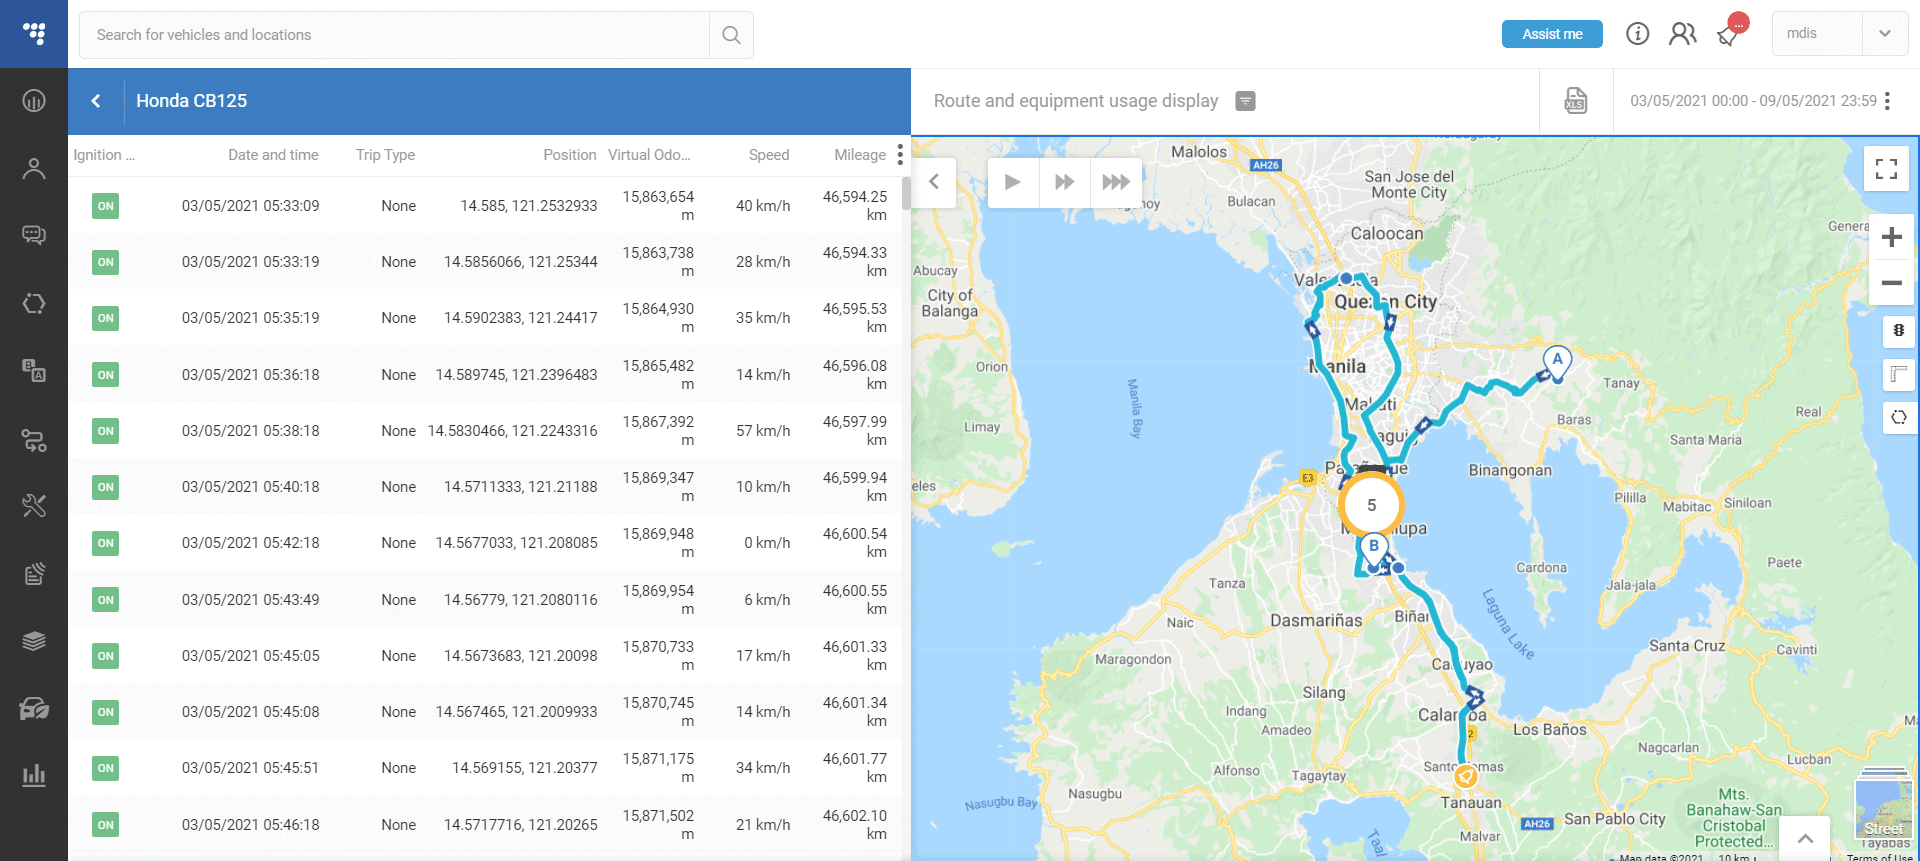The height and width of the screenshot is (861, 1920).
Task: Sort by Virtual Odo column header
Action: pos(649,155)
